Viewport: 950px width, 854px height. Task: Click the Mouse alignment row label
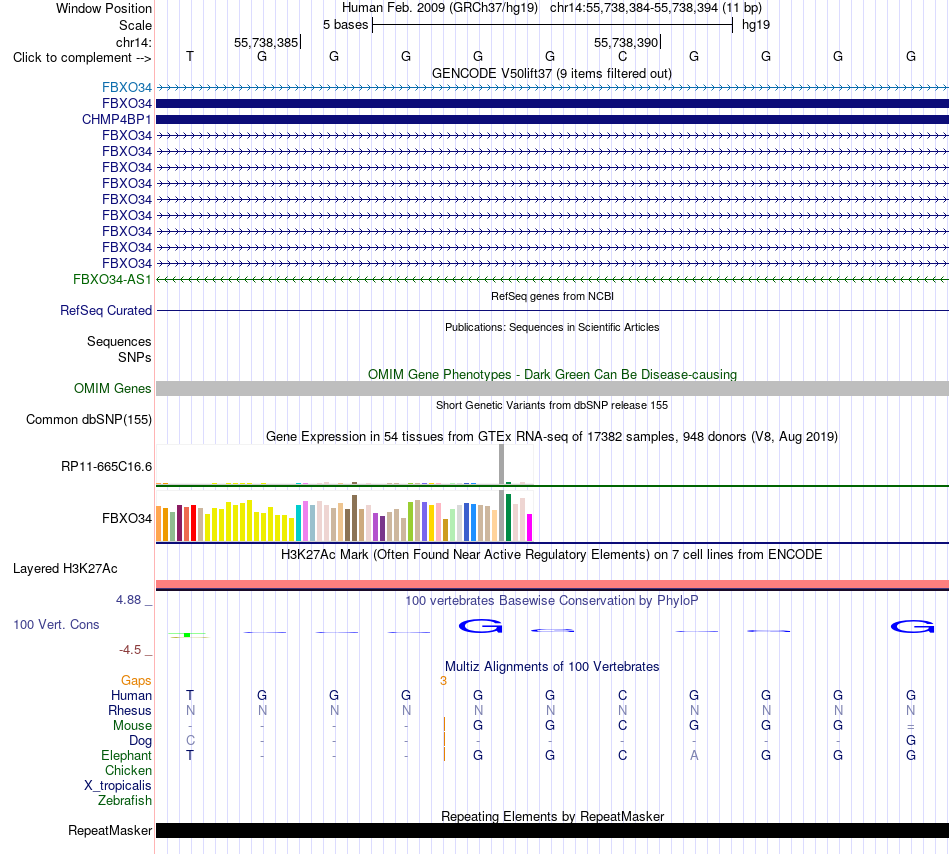pos(132,725)
